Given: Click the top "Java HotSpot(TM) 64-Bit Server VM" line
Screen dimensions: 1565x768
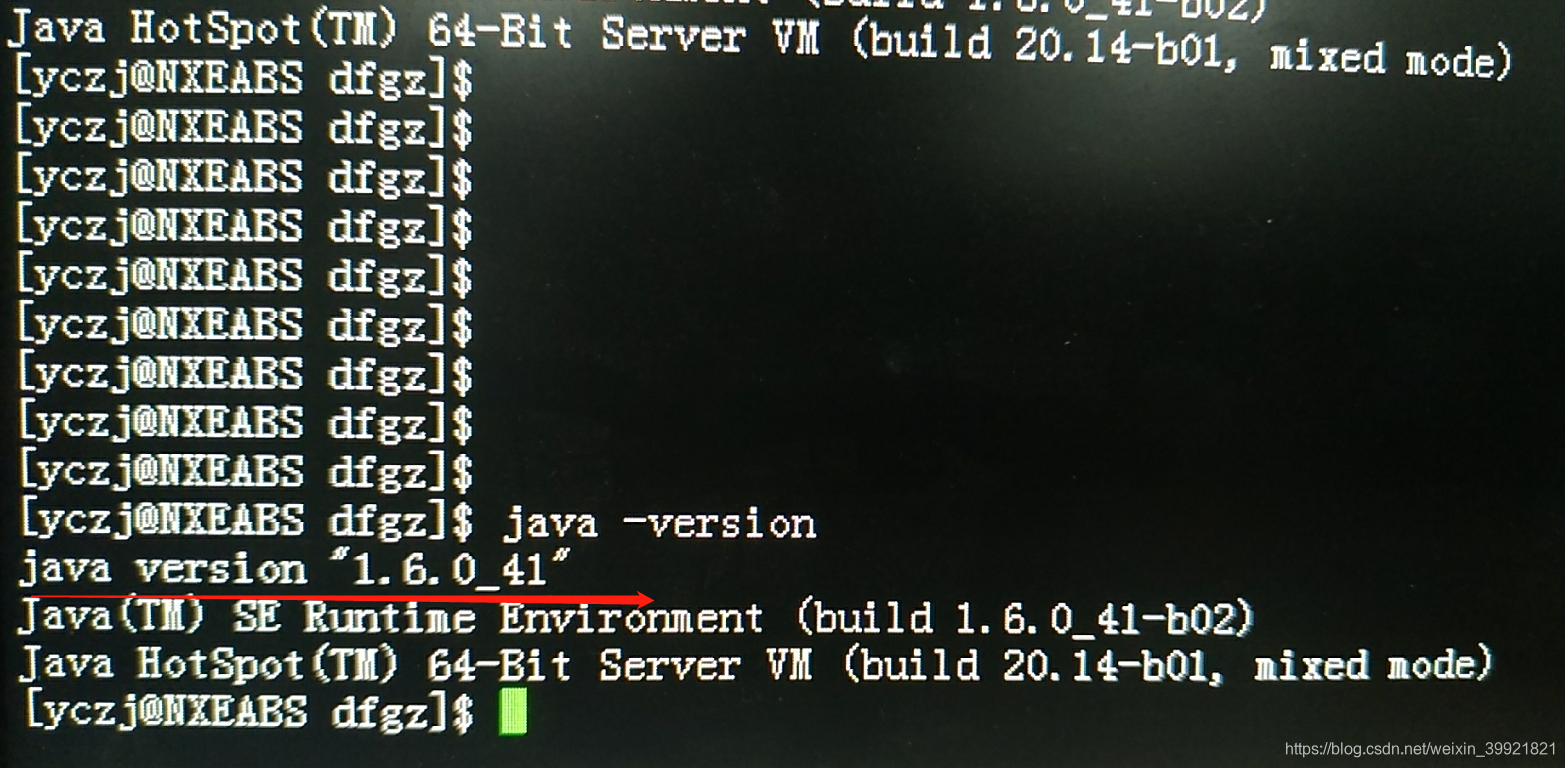Looking at the screenshot, I should pos(760,42).
